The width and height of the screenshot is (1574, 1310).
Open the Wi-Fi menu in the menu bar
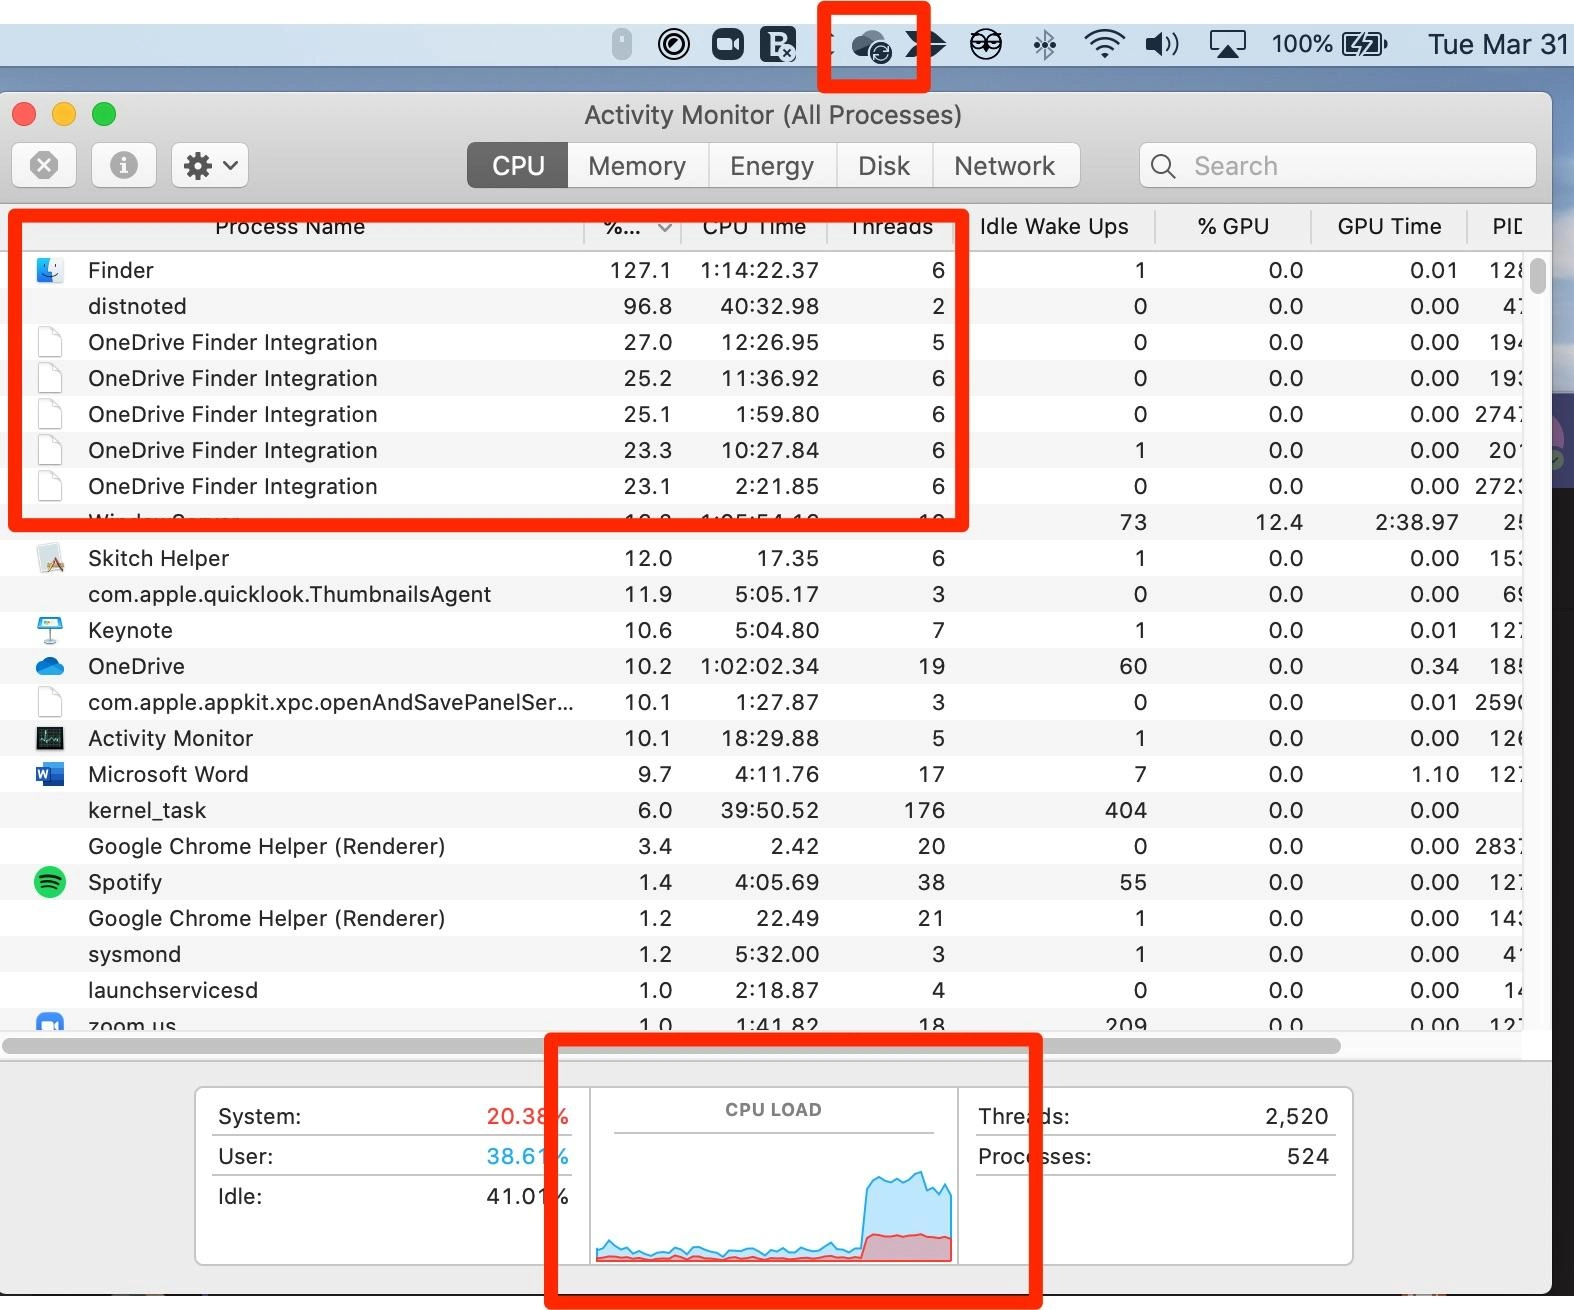tap(1104, 45)
